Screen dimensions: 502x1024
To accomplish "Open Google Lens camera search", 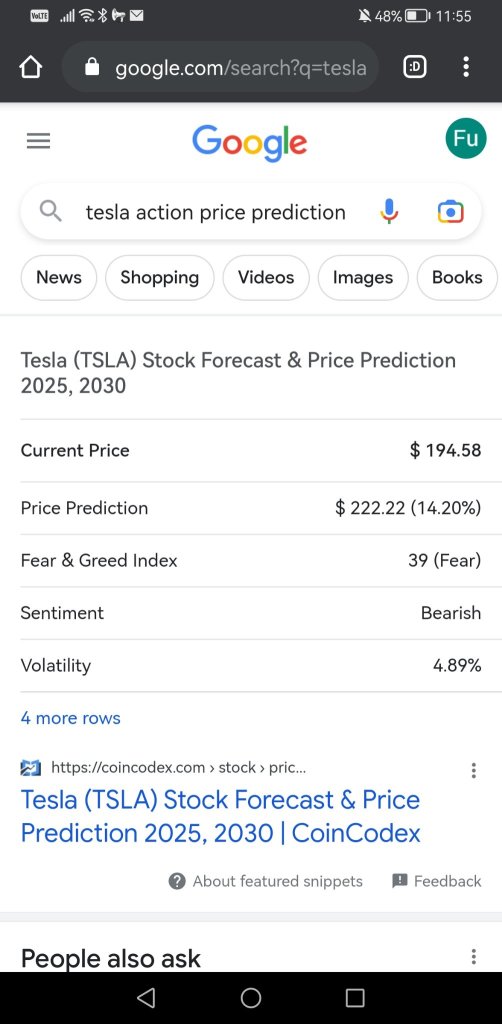I will 450,212.
